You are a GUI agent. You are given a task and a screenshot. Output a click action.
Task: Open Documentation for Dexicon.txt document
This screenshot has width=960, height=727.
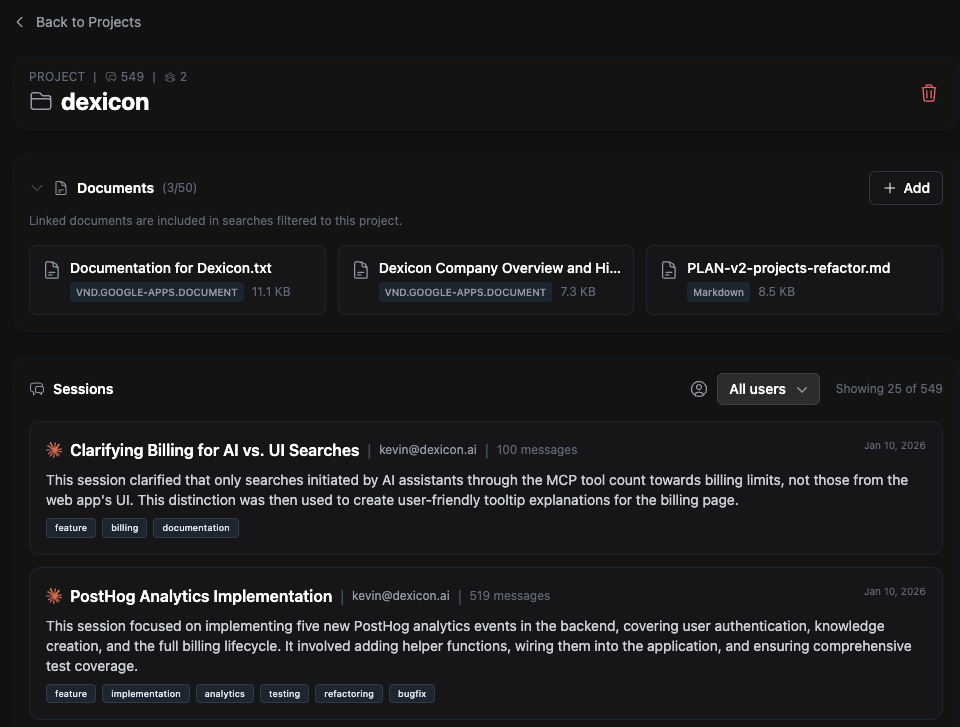(x=171, y=268)
